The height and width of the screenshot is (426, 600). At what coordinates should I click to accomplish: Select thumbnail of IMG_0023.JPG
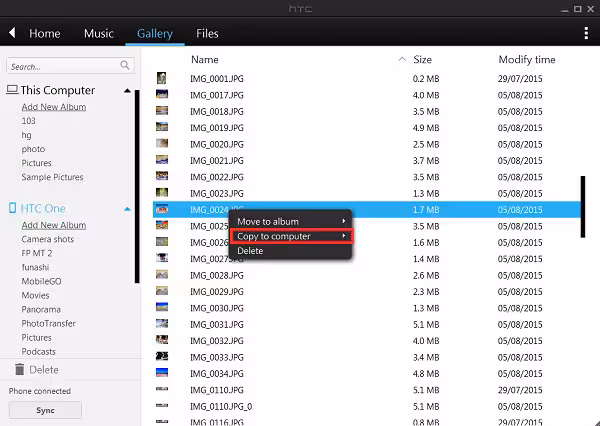click(162, 193)
